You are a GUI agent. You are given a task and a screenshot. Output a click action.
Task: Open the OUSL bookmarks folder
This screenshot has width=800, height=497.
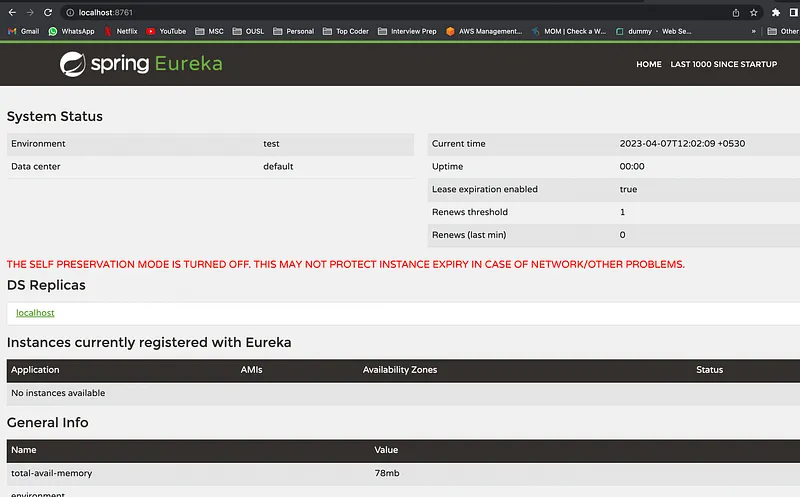[248, 31]
